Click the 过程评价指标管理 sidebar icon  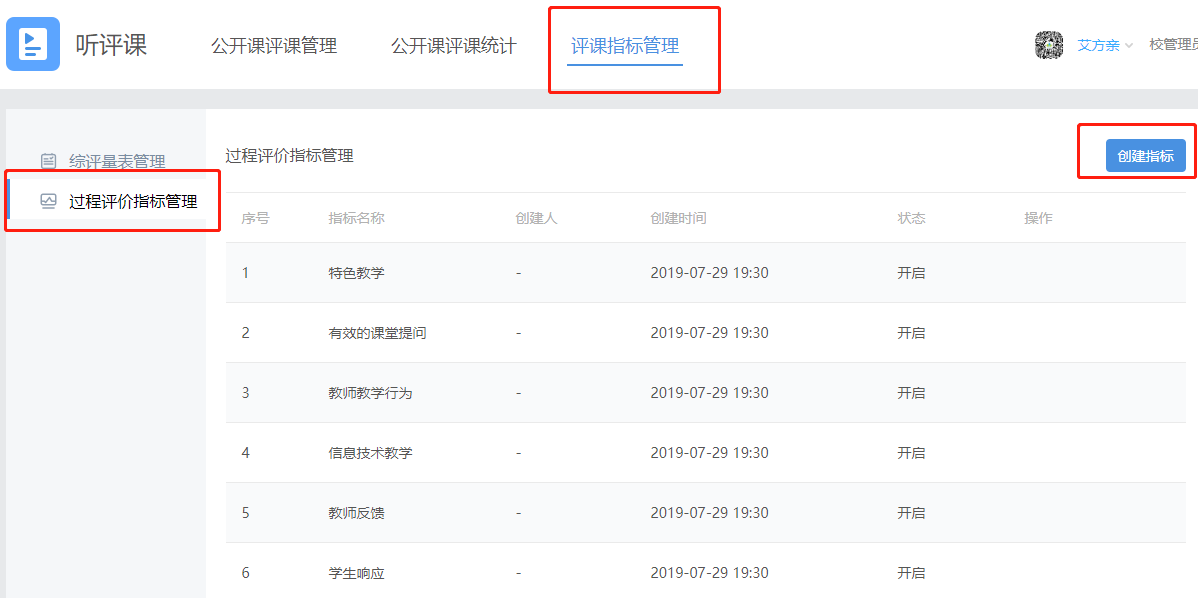point(48,201)
